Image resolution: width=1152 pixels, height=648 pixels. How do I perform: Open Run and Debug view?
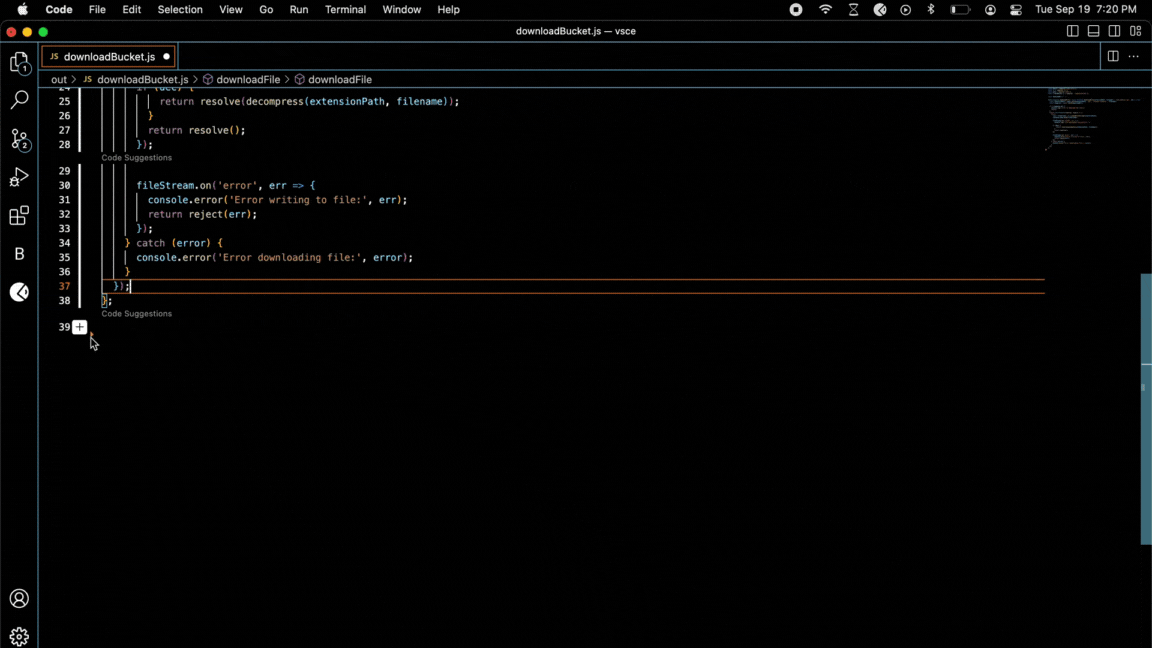19,178
